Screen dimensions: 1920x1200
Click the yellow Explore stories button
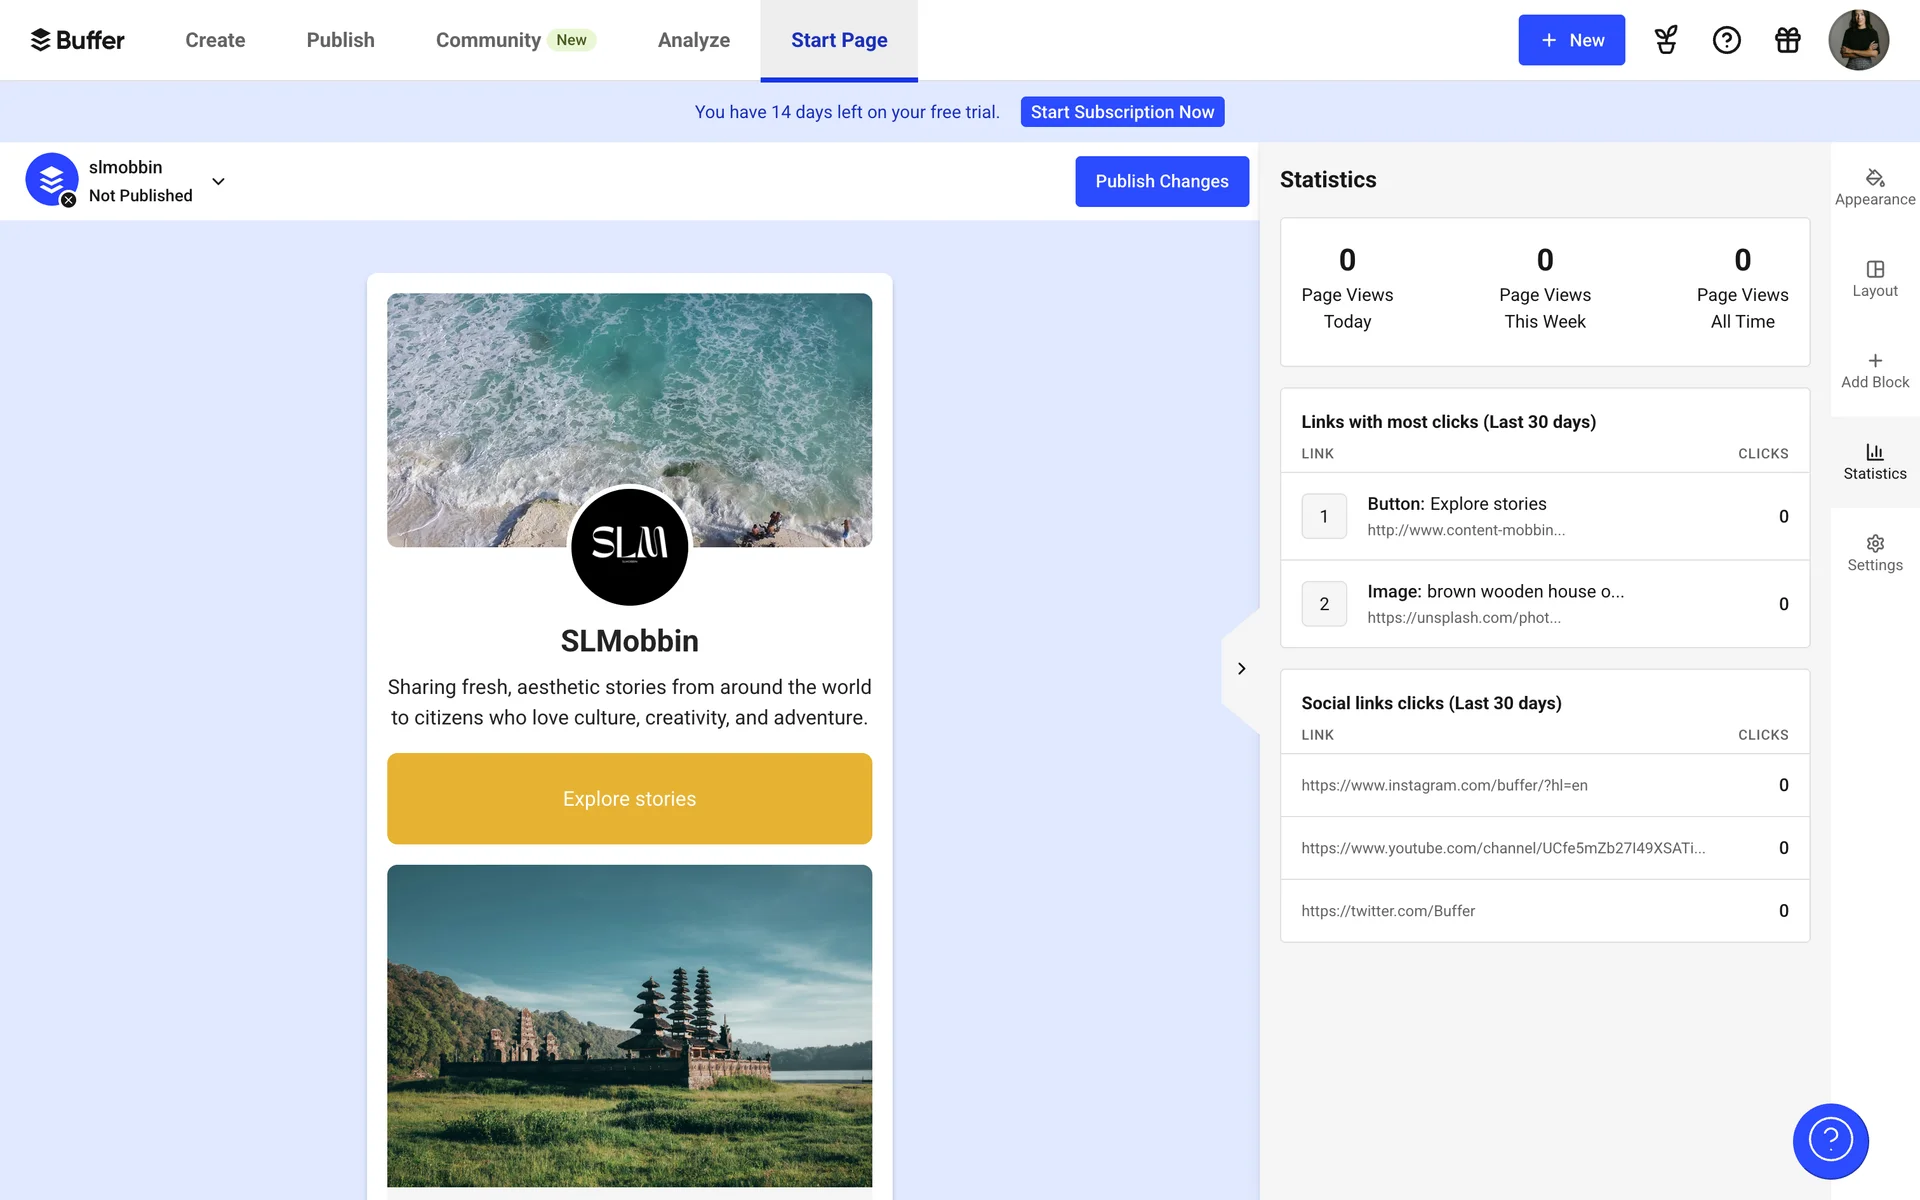[x=629, y=798]
